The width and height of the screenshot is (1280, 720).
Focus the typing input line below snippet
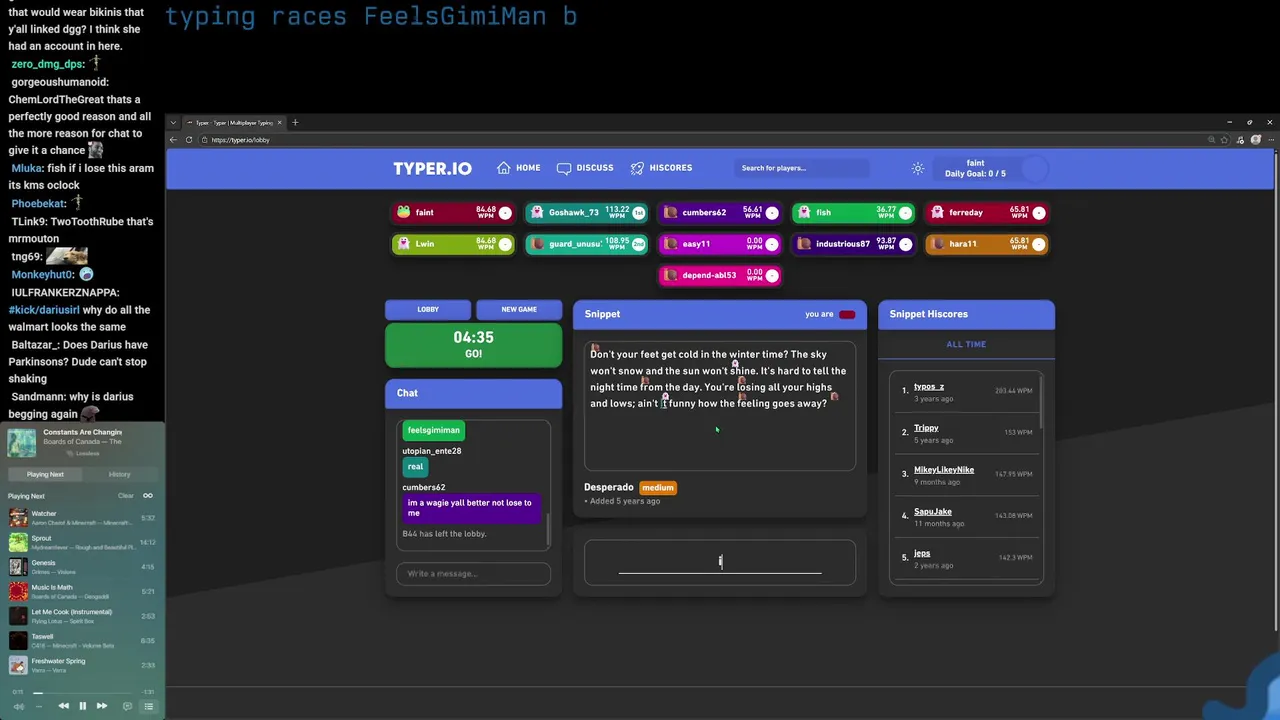720,562
